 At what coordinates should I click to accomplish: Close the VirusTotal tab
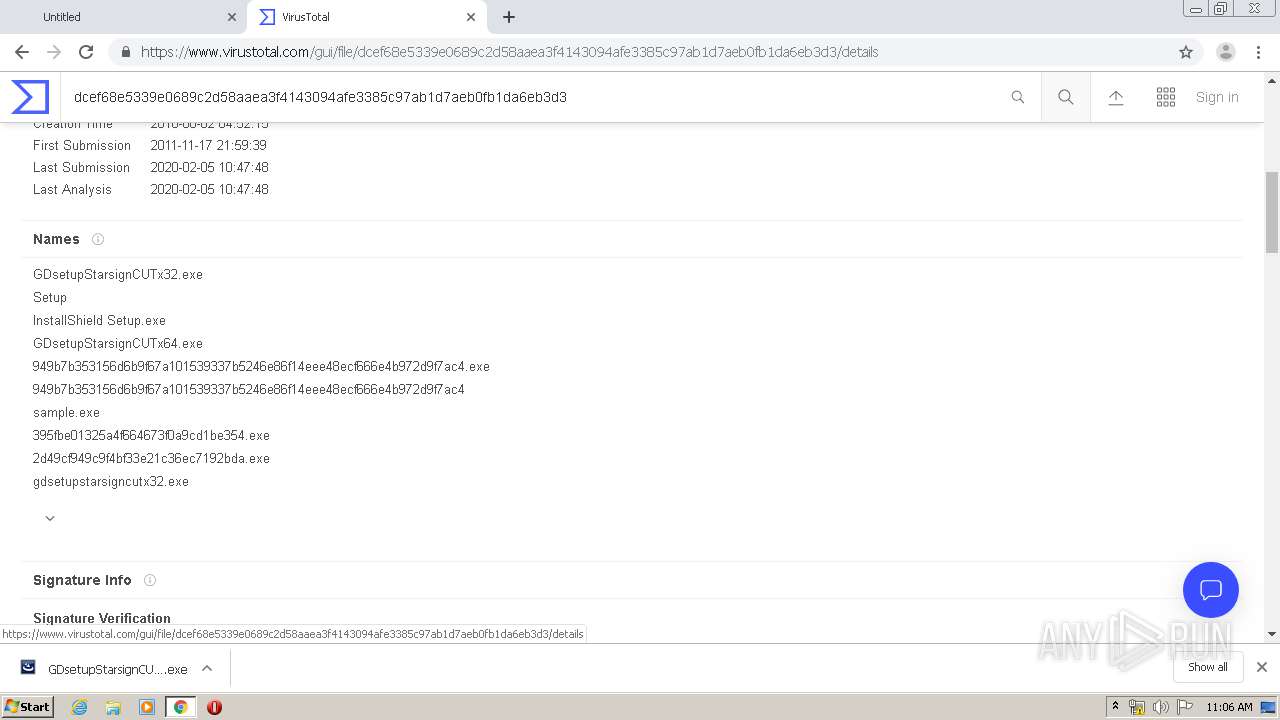(x=471, y=17)
